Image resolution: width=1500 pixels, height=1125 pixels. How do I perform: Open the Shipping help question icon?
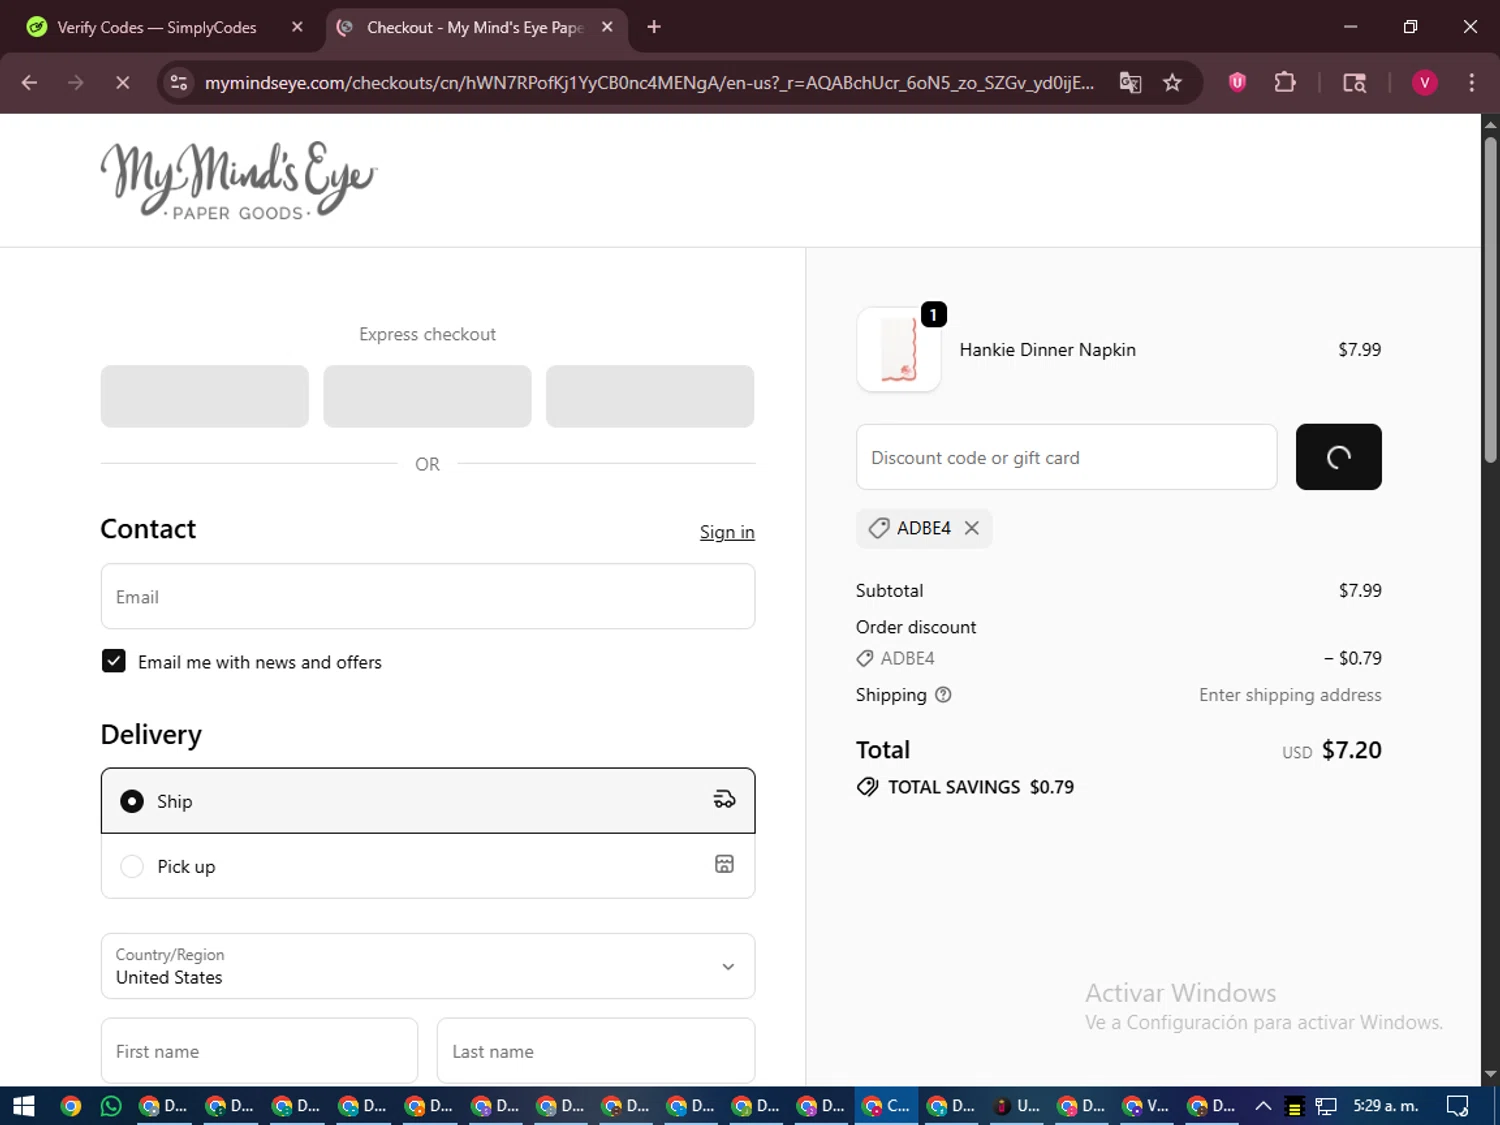[943, 695]
